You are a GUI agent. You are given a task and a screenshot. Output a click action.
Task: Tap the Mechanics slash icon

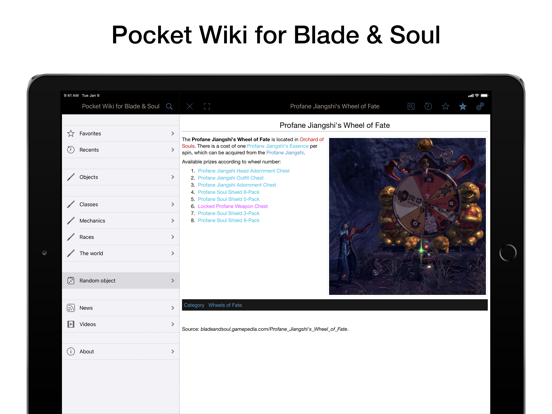click(71, 221)
